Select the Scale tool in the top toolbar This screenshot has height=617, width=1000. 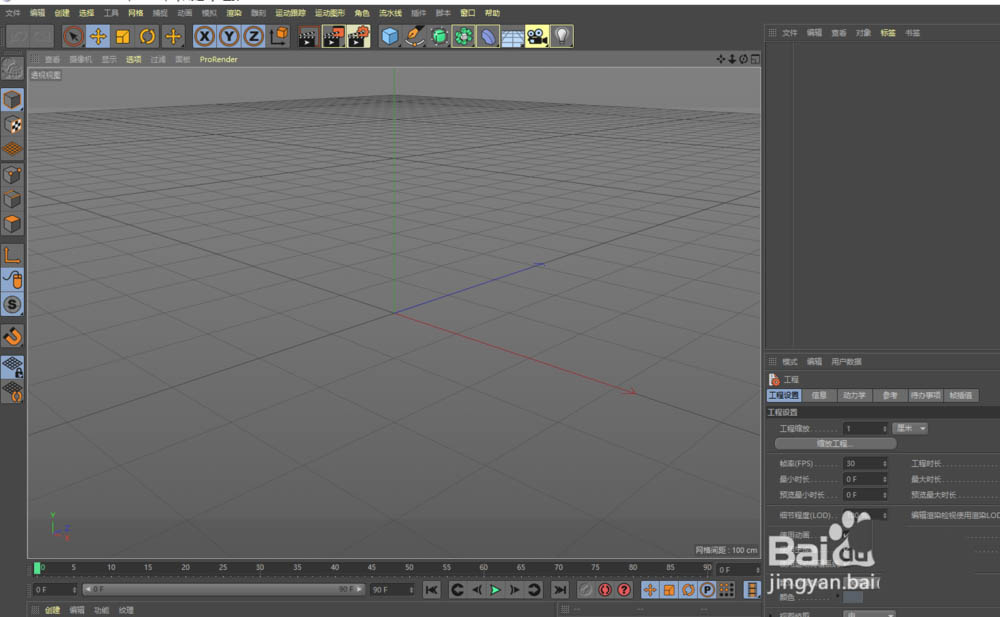(123, 37)
